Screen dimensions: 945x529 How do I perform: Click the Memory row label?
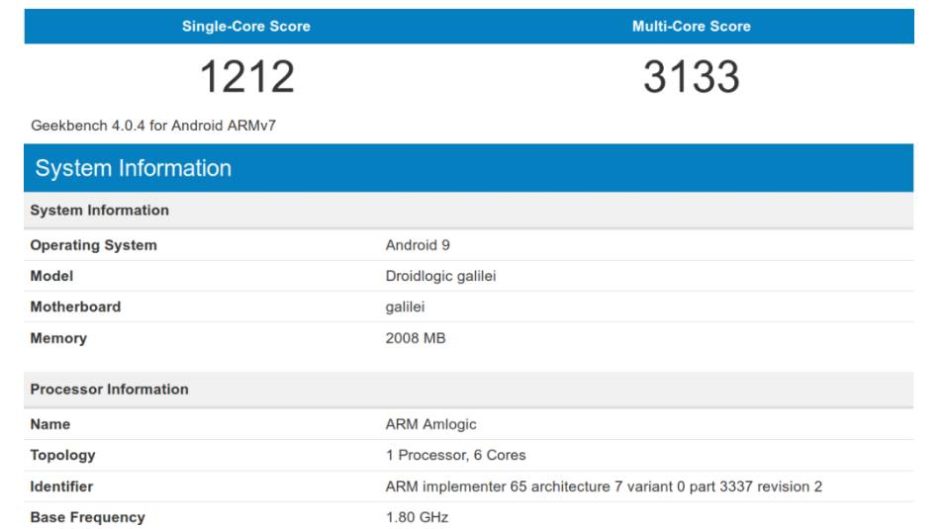coord(58,338)
